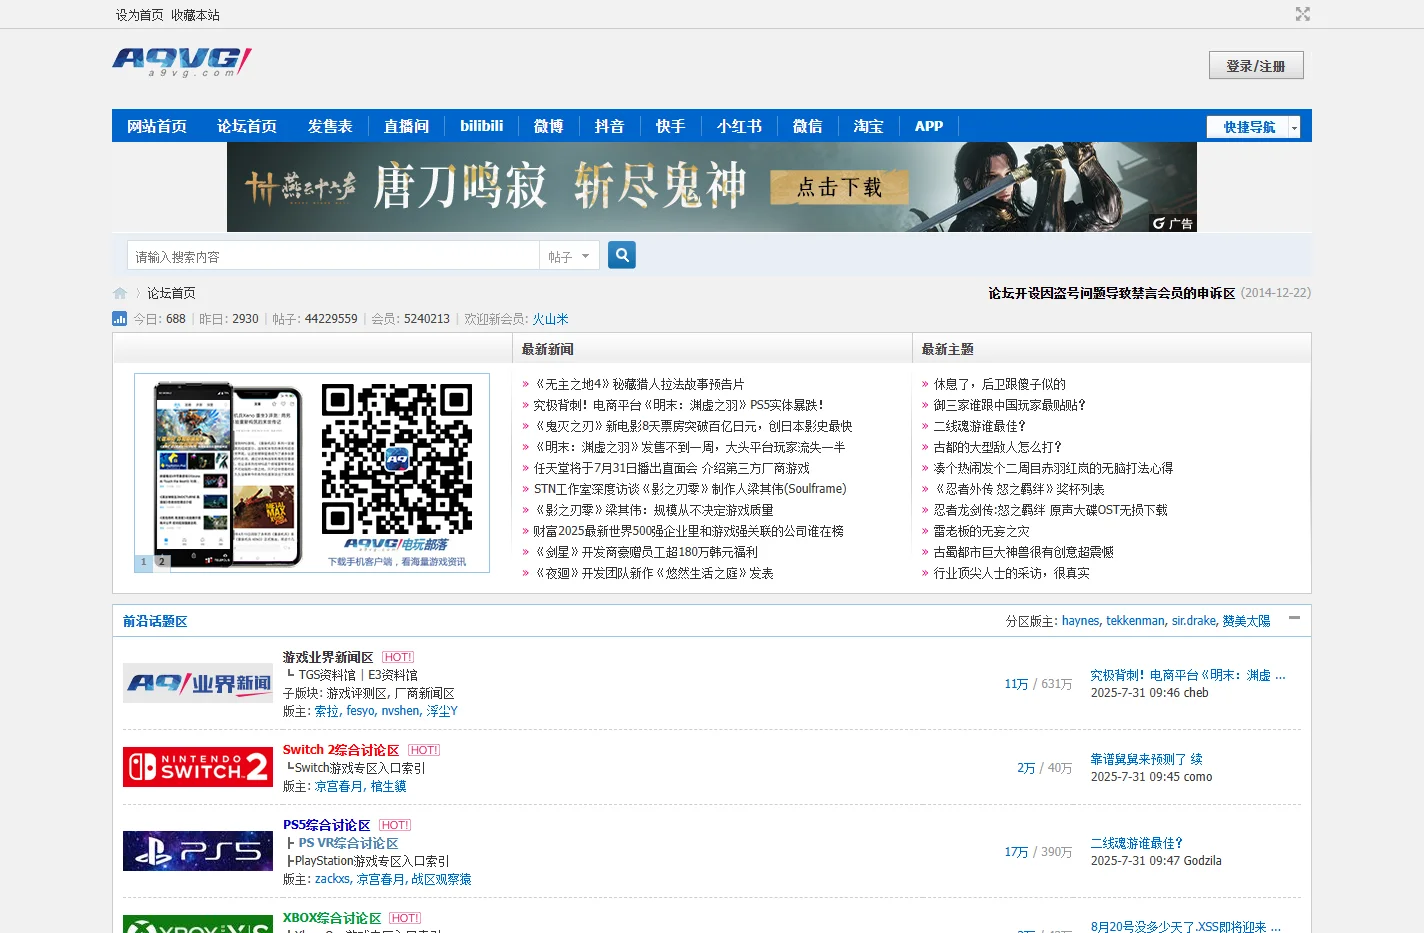1424x933 pixels.
Task: Click moderator haynes link
Action: point(1080,621)
